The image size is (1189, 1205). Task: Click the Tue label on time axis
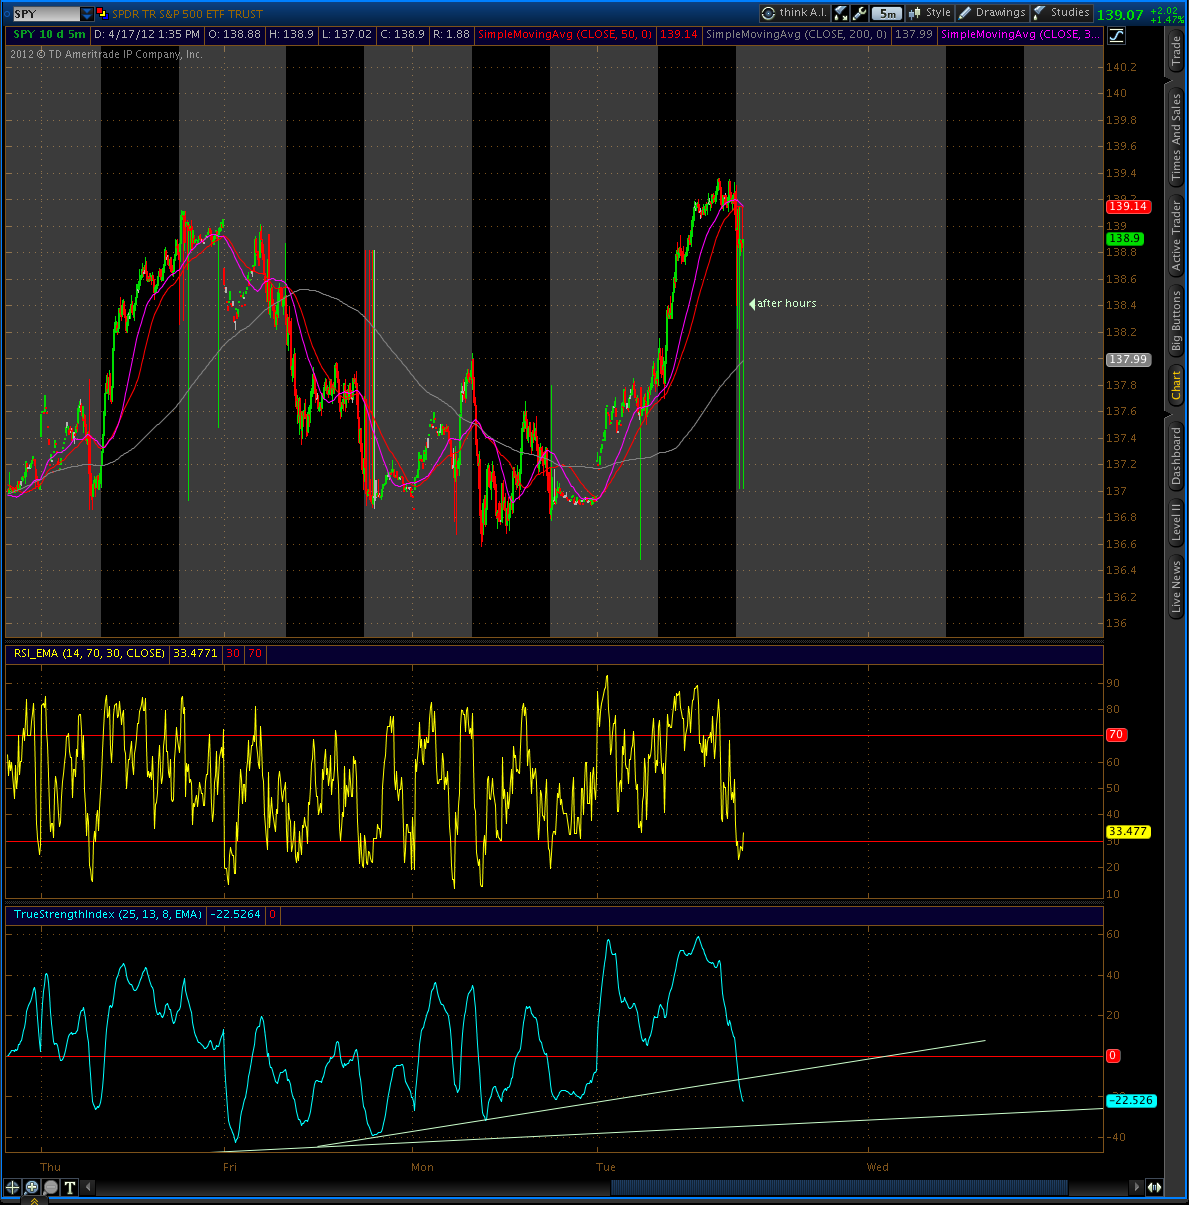[606, 1167]
